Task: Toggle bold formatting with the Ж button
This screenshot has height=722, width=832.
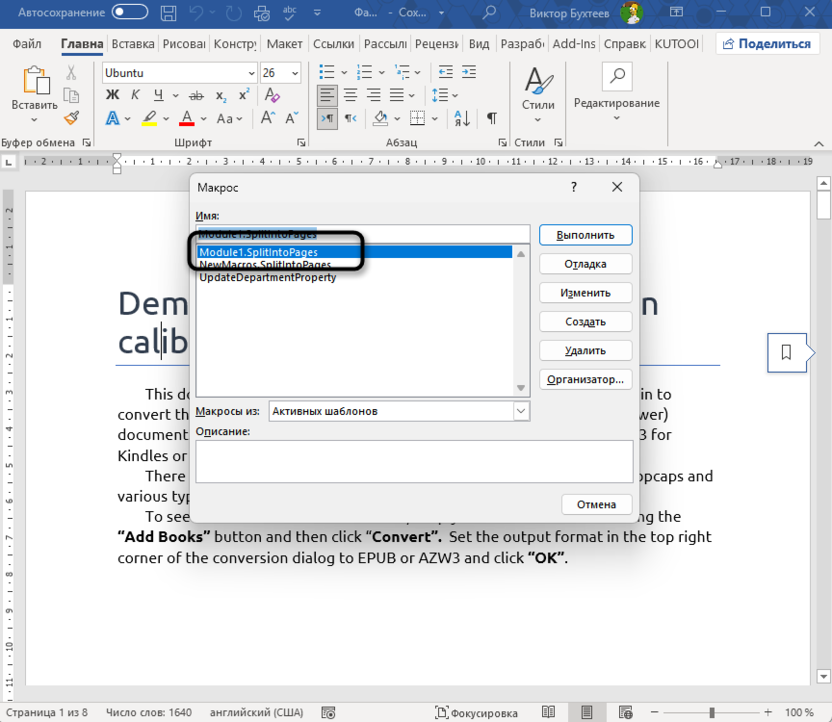Action: 112,96
